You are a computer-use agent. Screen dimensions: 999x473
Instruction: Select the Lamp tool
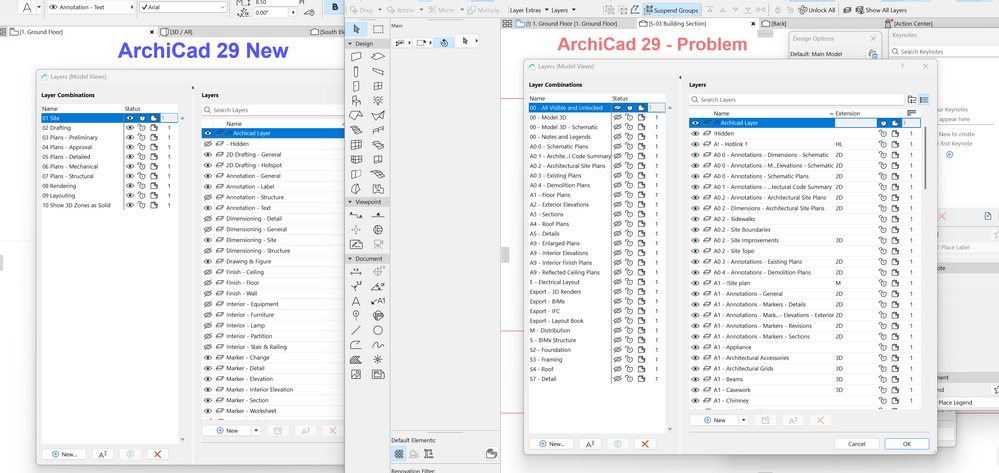click(378, 101)
